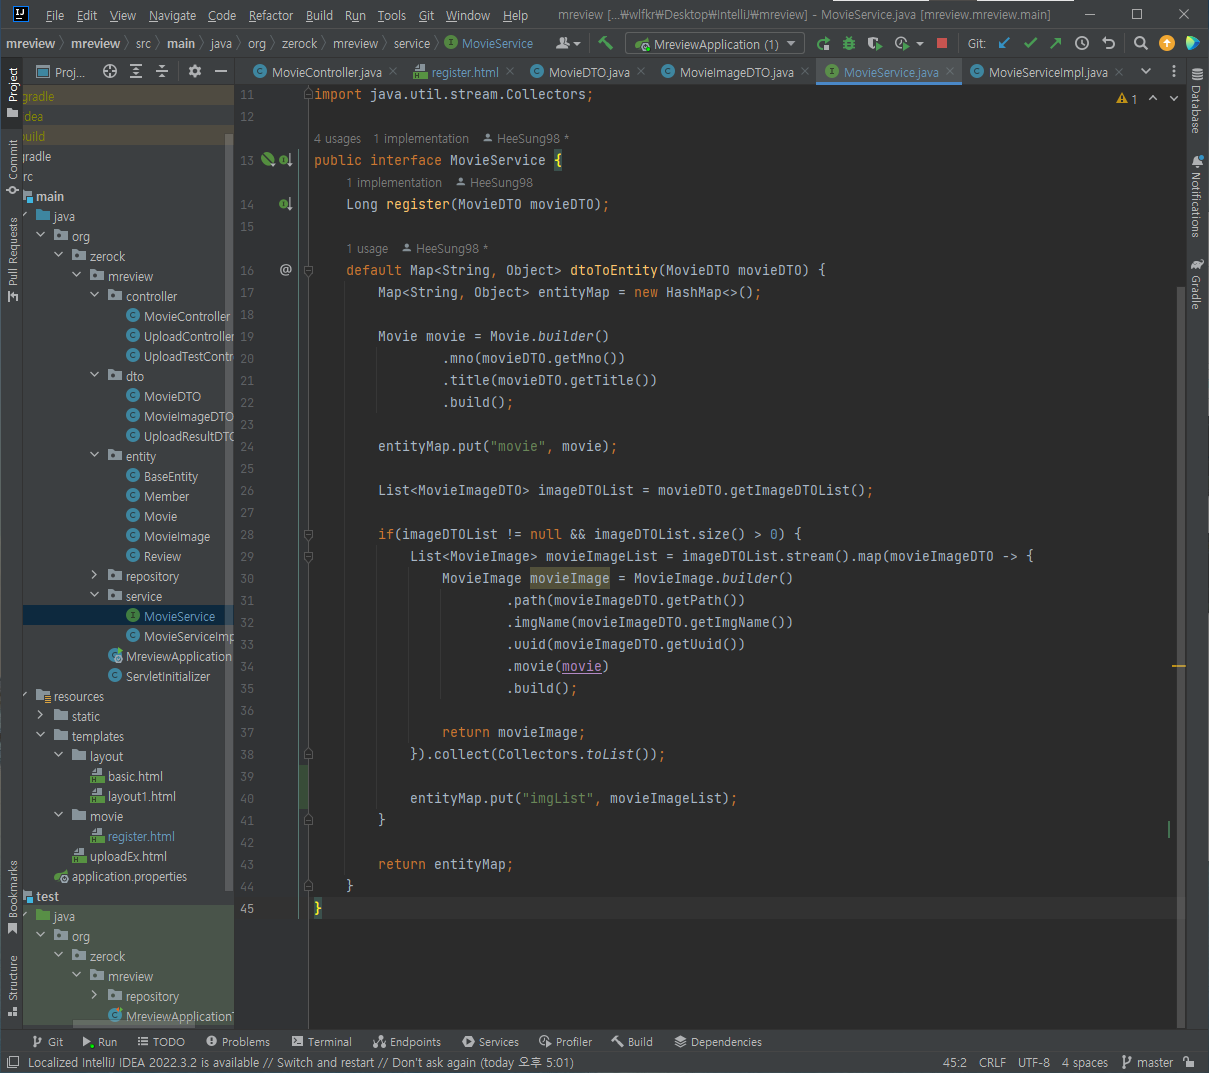Viewport: 1209px width, 1073px height.
Task: Open the Build menu
Action: [319, 15]
